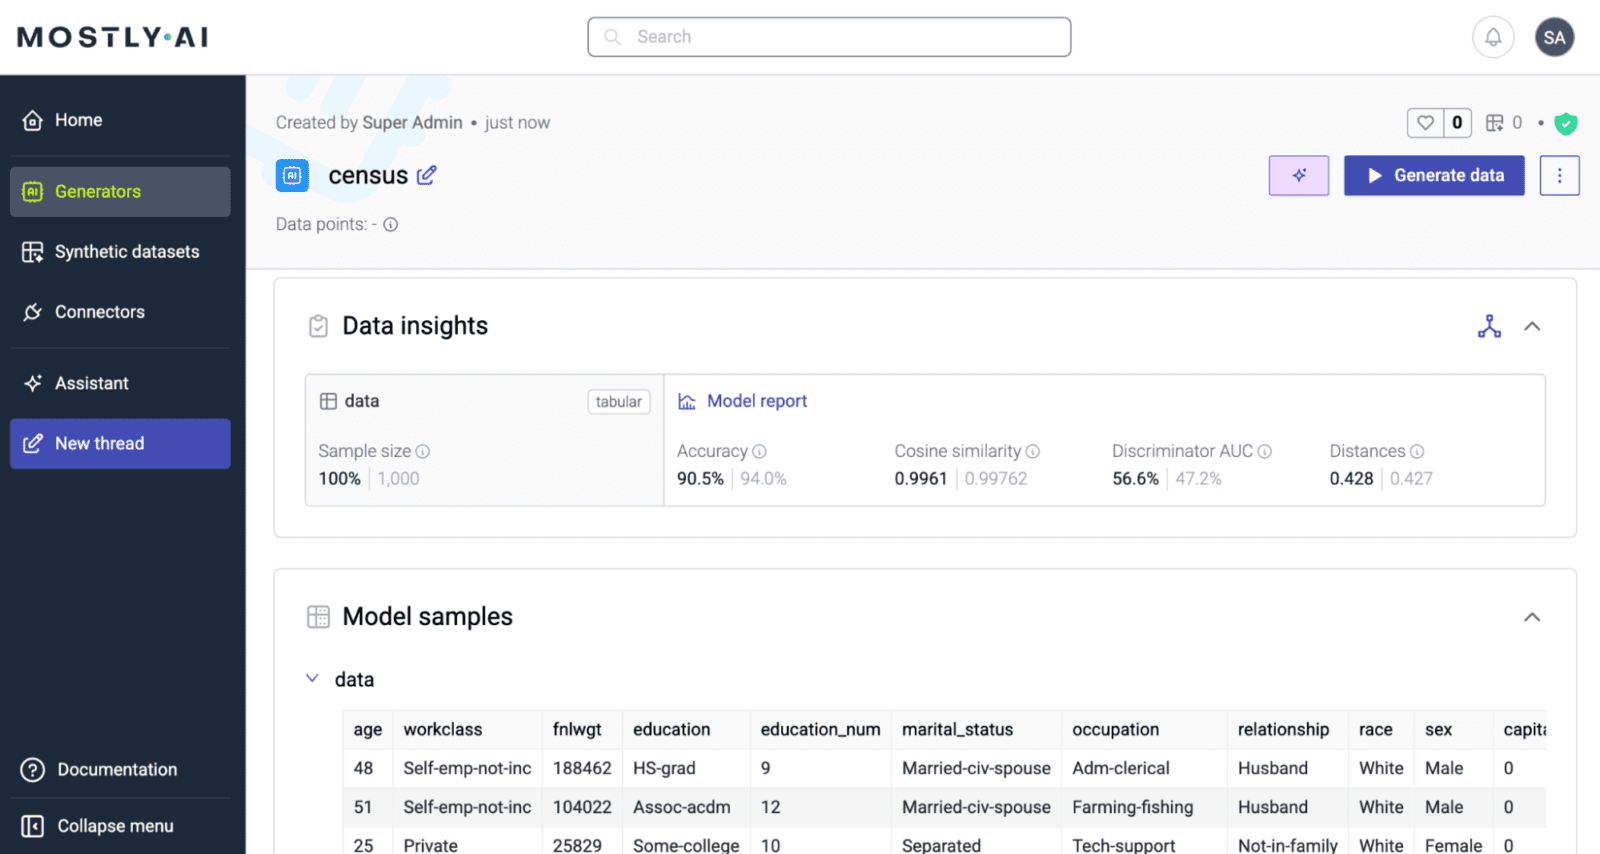Click the education_num column header
The height and width of the screenshot is (854, 1600).
tap(820, 730)
